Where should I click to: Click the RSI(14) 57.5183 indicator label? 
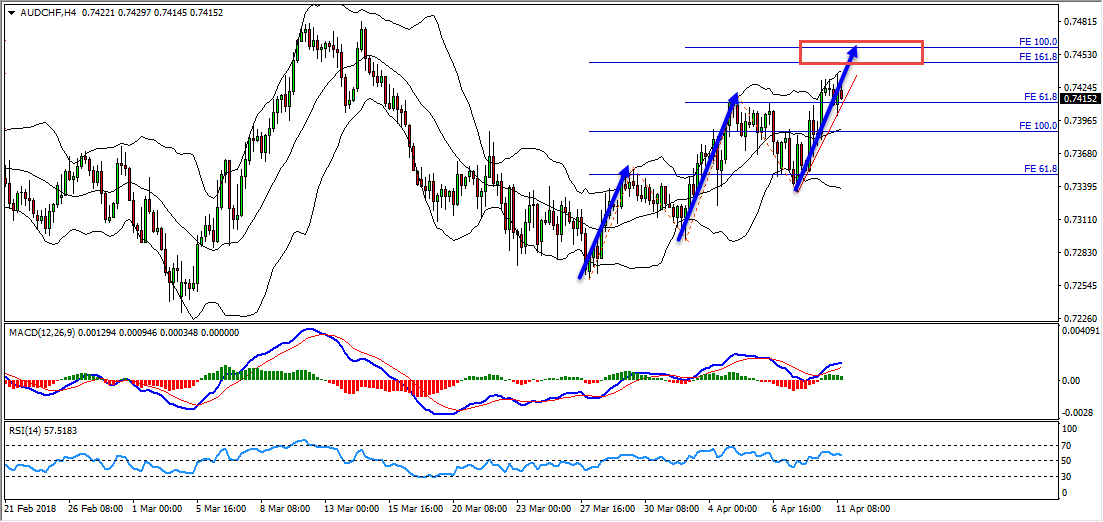42,431
